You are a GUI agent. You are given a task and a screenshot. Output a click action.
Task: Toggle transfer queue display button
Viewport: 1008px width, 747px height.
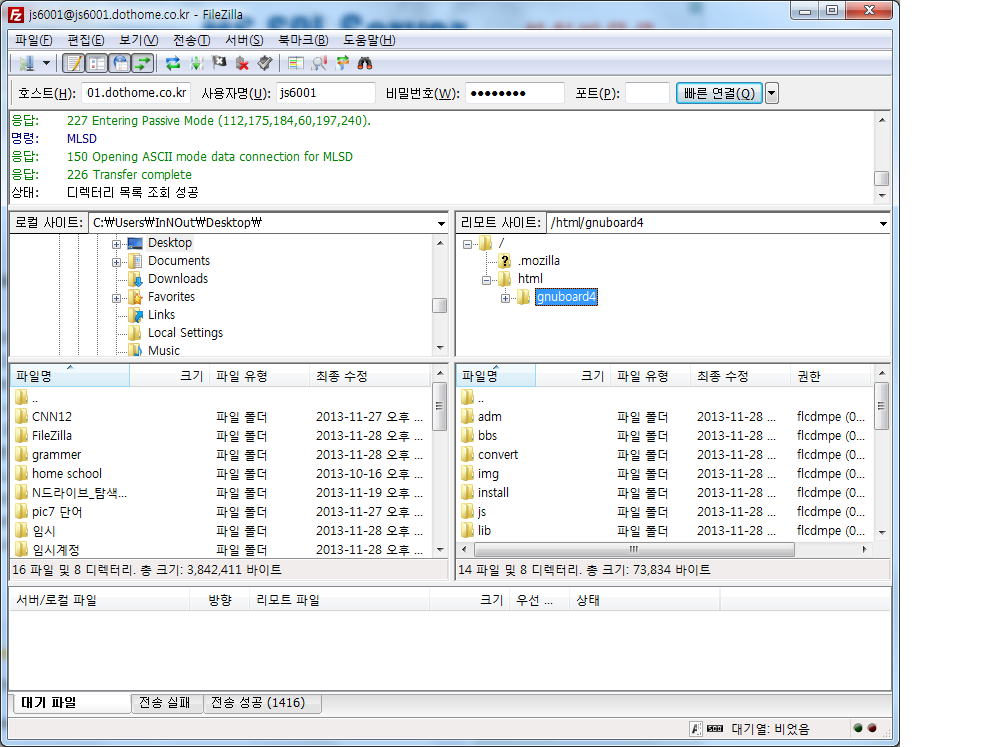[143, 63]
